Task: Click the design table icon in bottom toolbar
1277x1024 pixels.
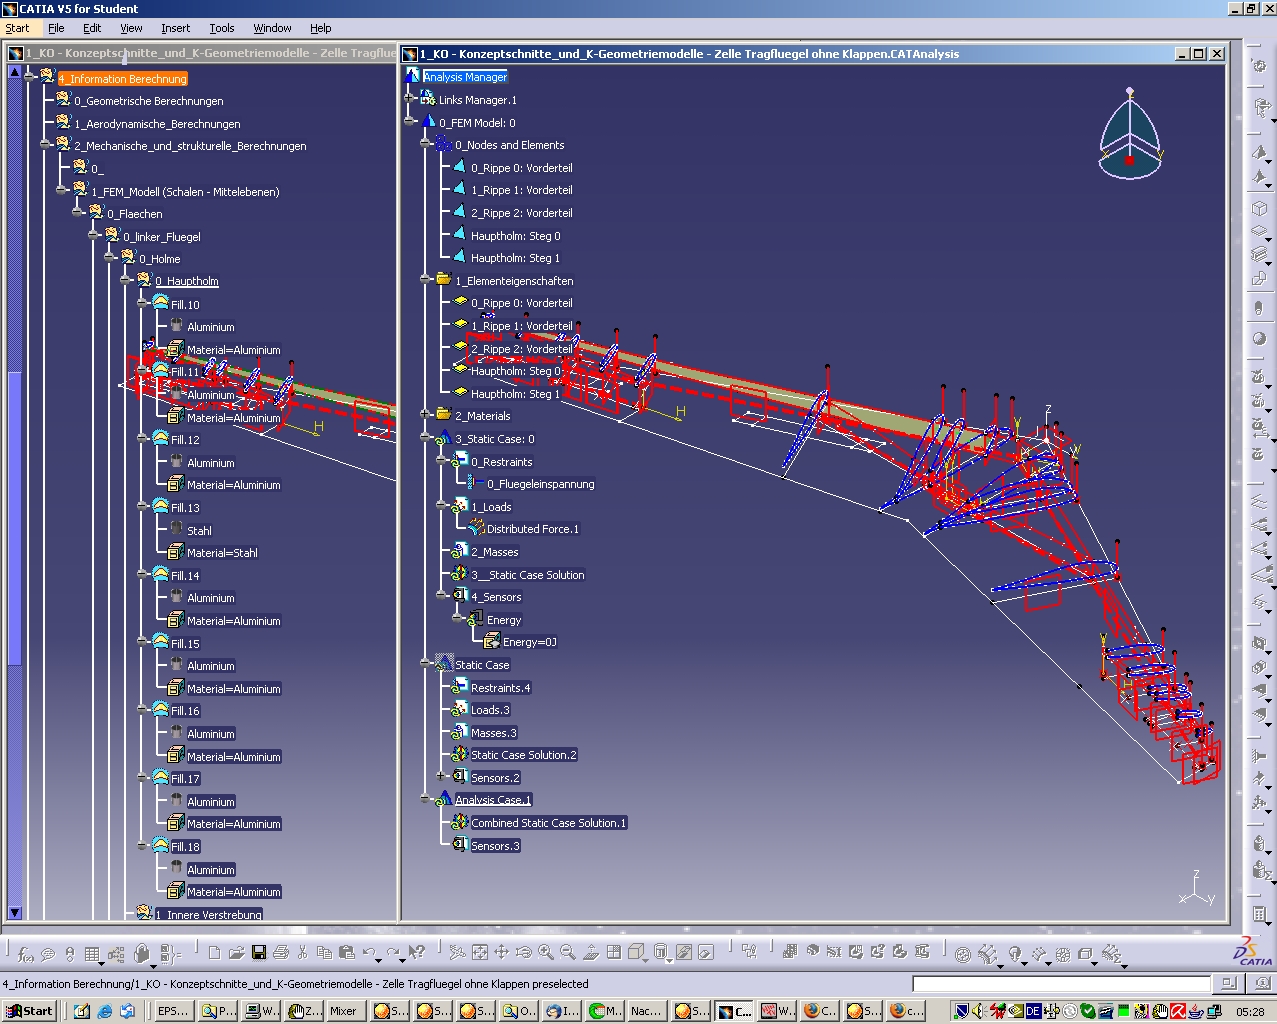Action: point(91,954)
